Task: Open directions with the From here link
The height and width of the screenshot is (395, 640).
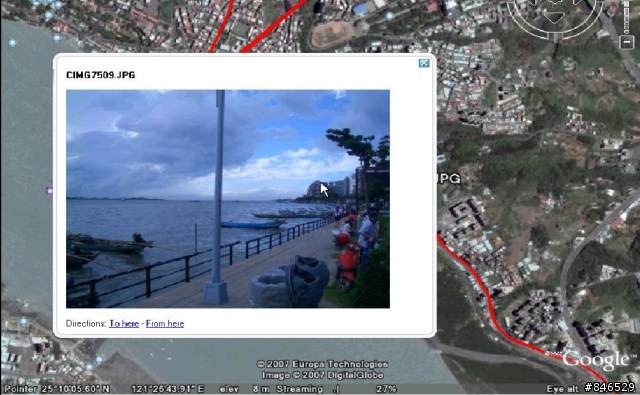Action: [x=165, y=324]
